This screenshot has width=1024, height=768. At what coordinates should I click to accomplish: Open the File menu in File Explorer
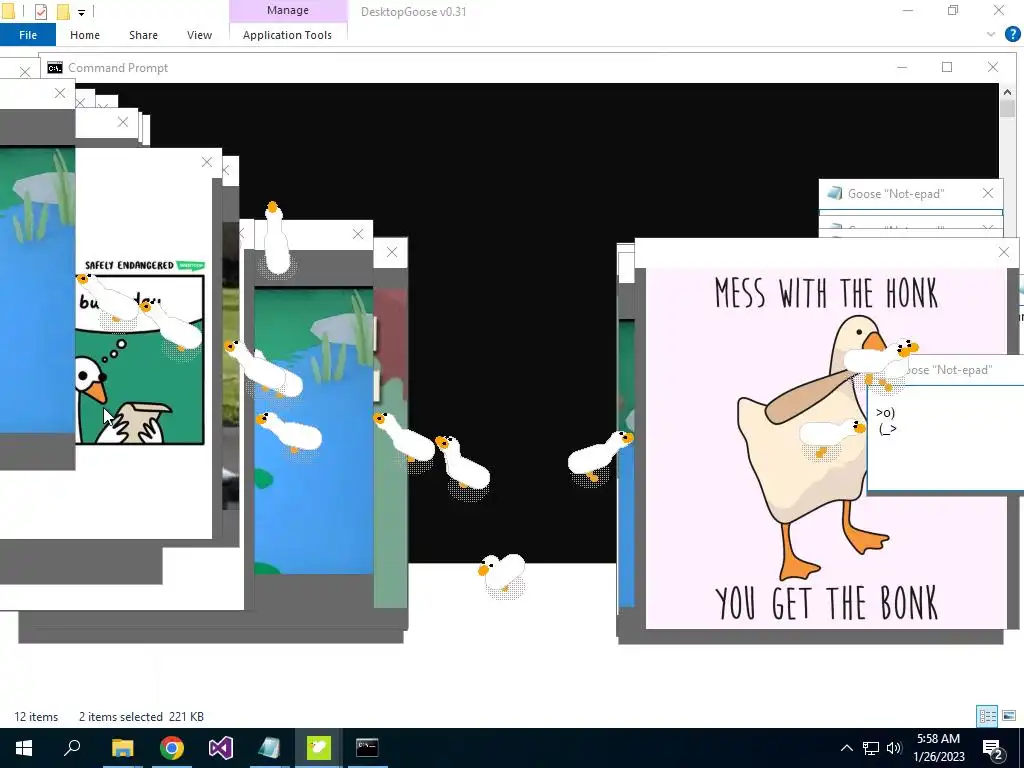coord(27,35)
